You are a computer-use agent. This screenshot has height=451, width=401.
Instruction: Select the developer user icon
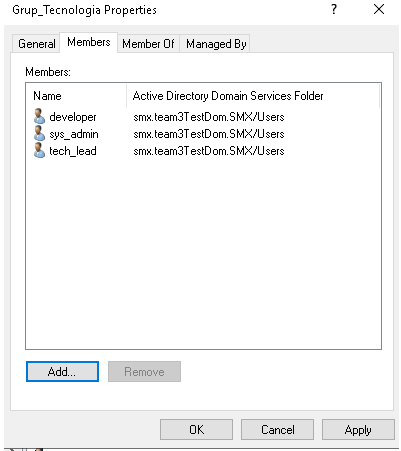39,116
